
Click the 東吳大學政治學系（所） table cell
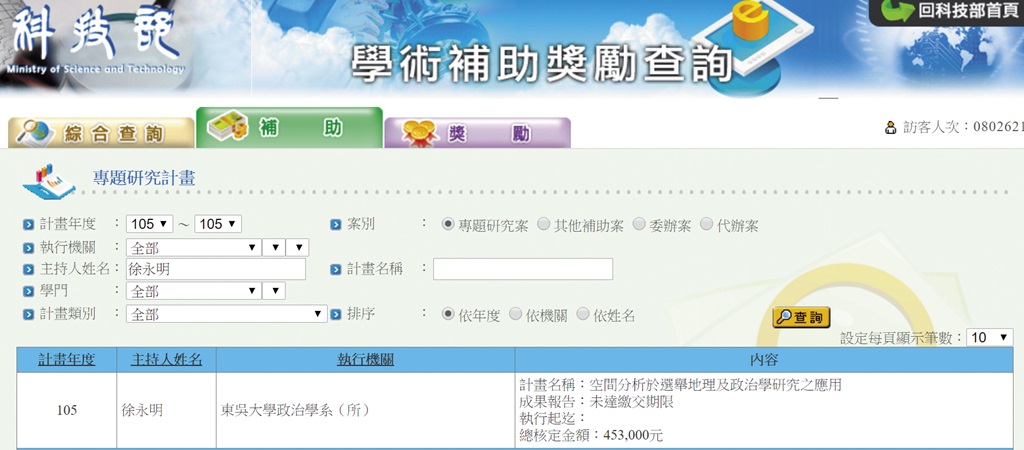[x=366, y=410]
